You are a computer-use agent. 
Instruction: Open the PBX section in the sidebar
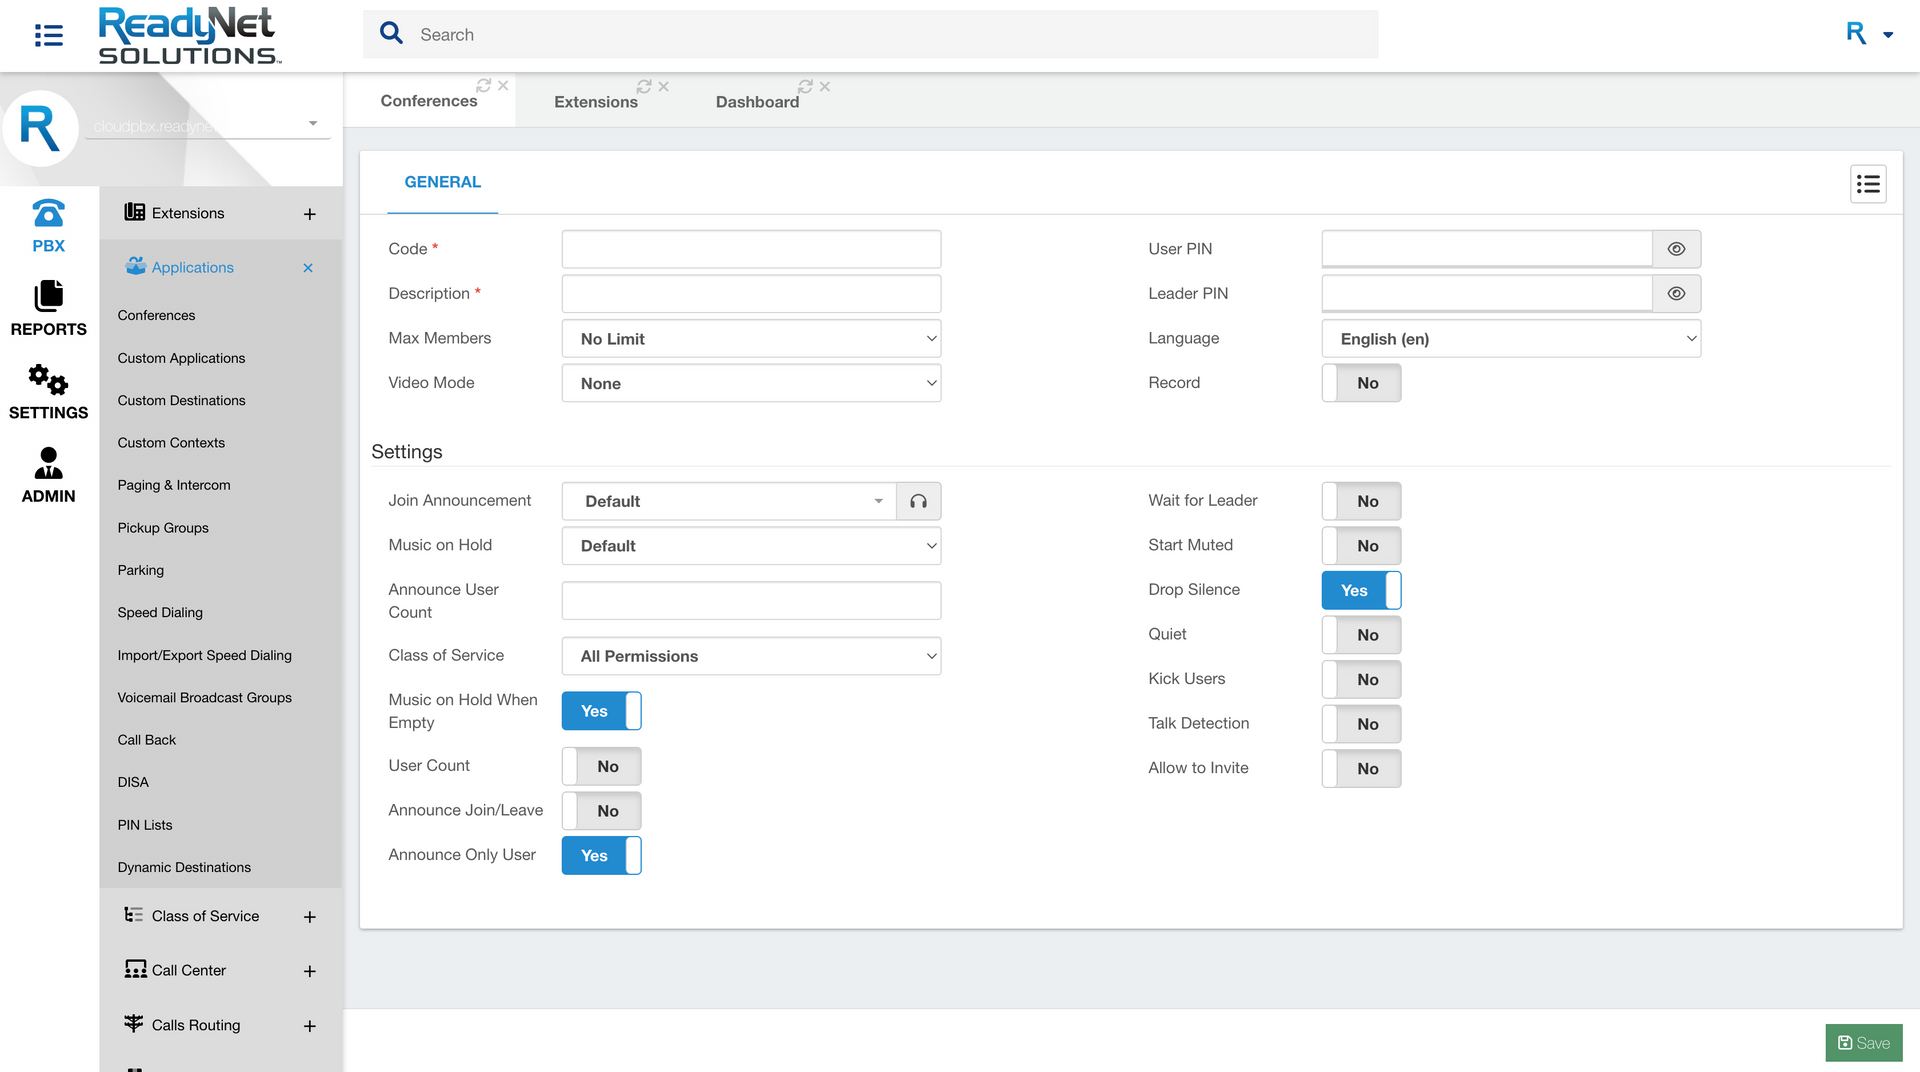click(47, 224)
